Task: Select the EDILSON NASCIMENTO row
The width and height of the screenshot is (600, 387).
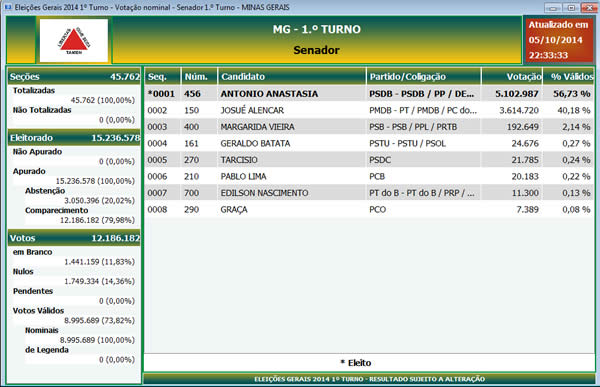Action: [369, 193]
